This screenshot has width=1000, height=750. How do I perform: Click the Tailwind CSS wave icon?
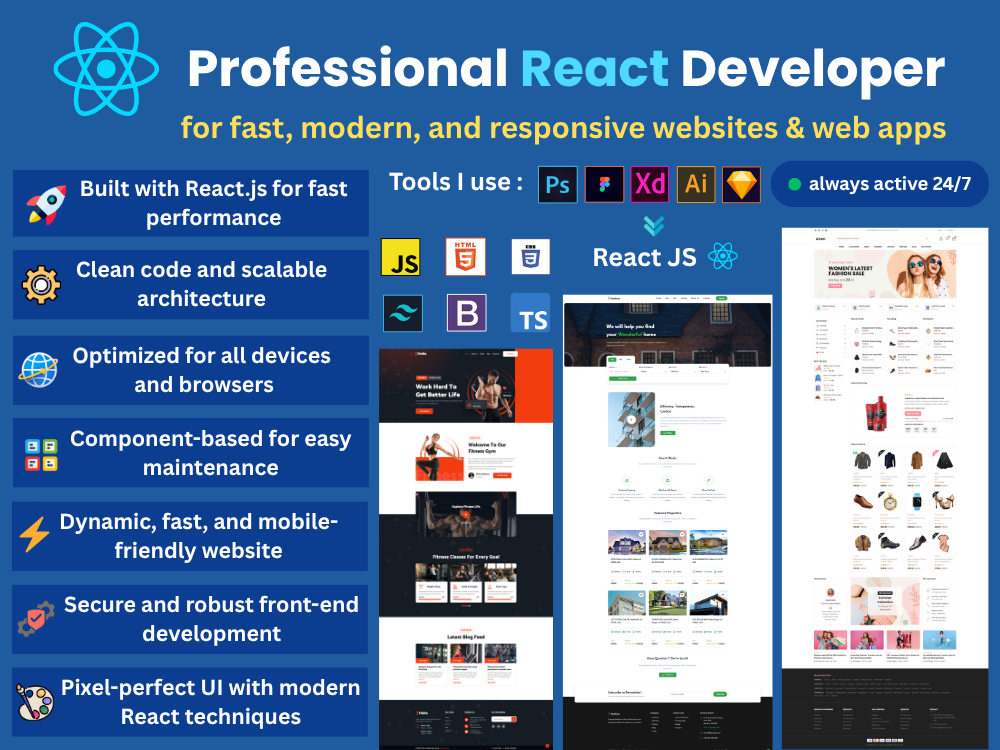(x=402, y=313)
